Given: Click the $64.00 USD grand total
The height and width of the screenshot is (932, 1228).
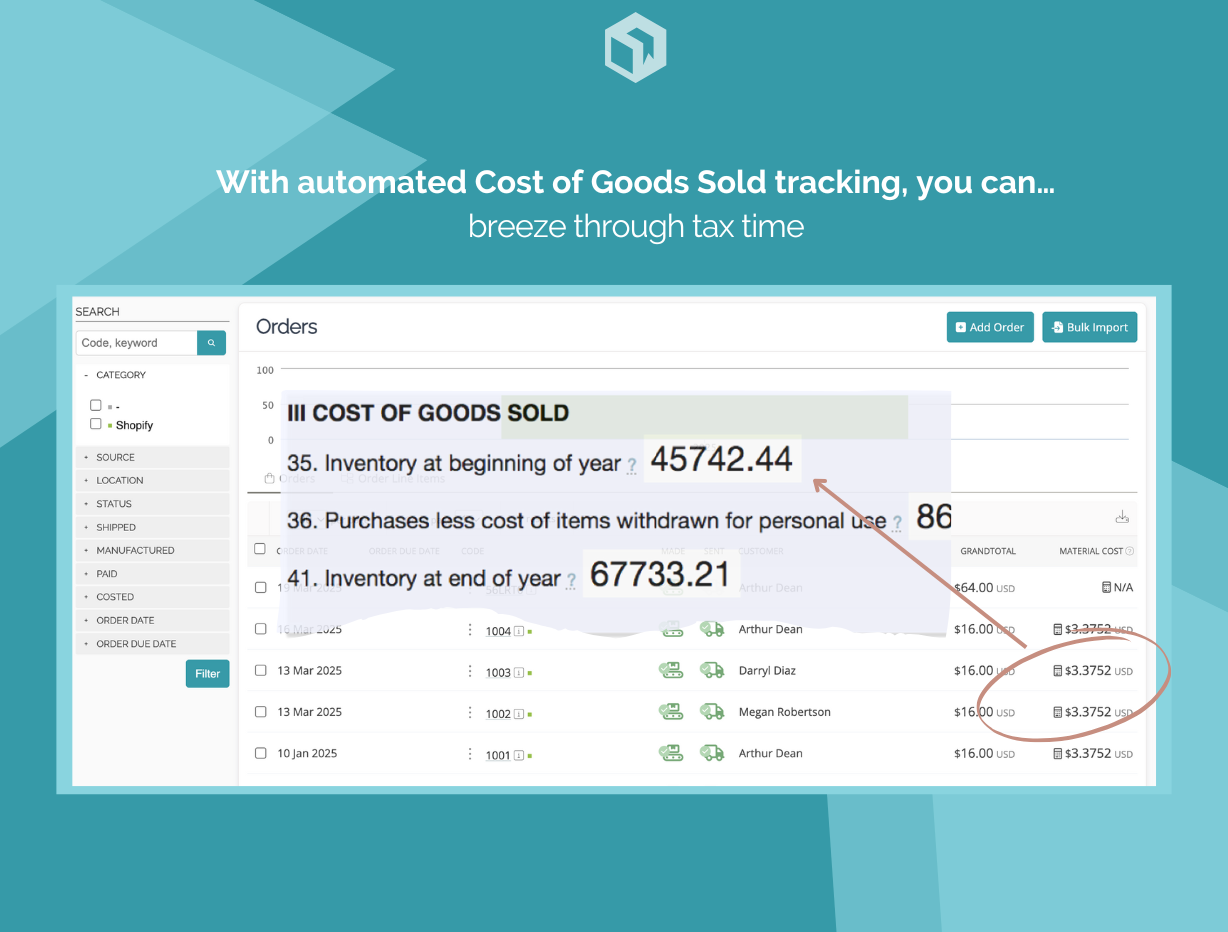Looking at the screenshot, I should (x=984, y=587).
